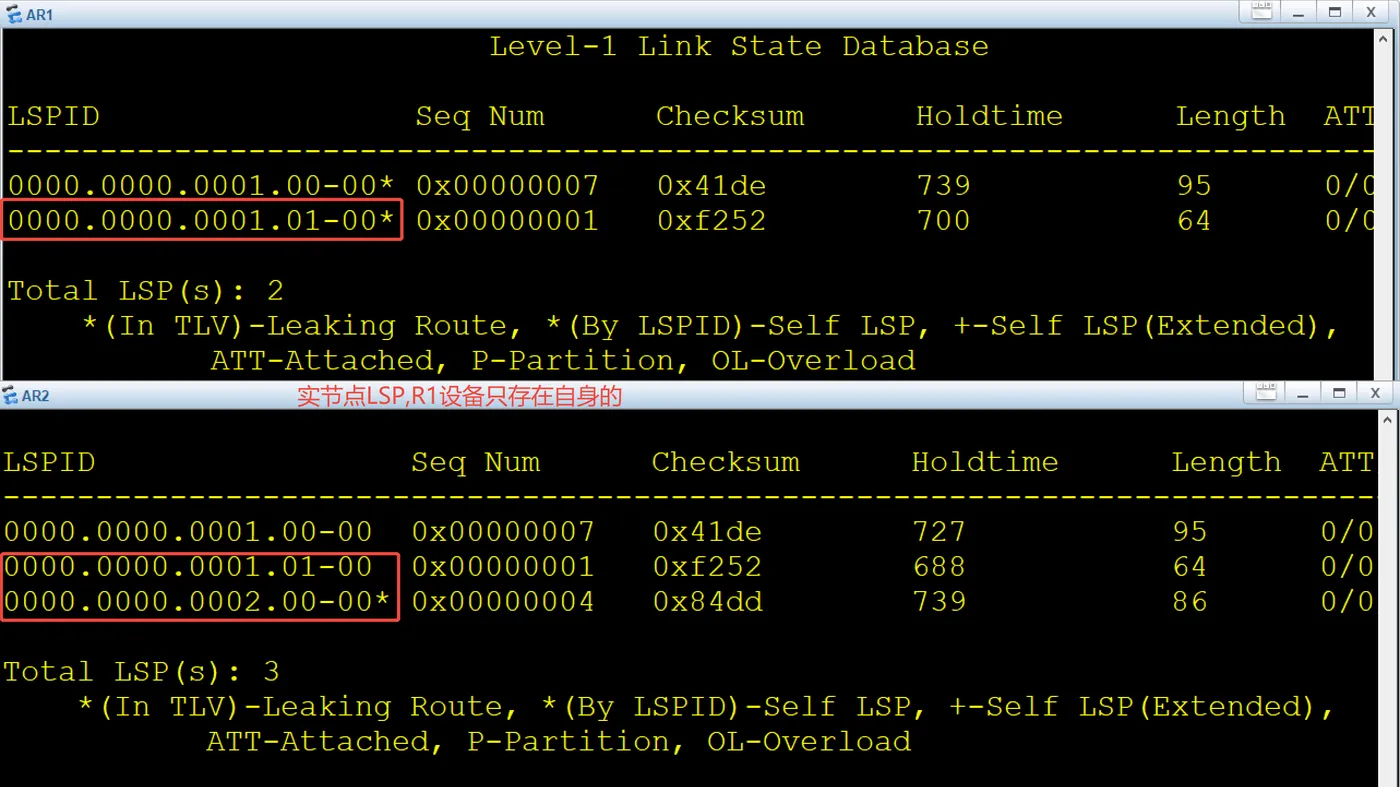Click checksum 0x84dd in AR2

coord(707,602)
